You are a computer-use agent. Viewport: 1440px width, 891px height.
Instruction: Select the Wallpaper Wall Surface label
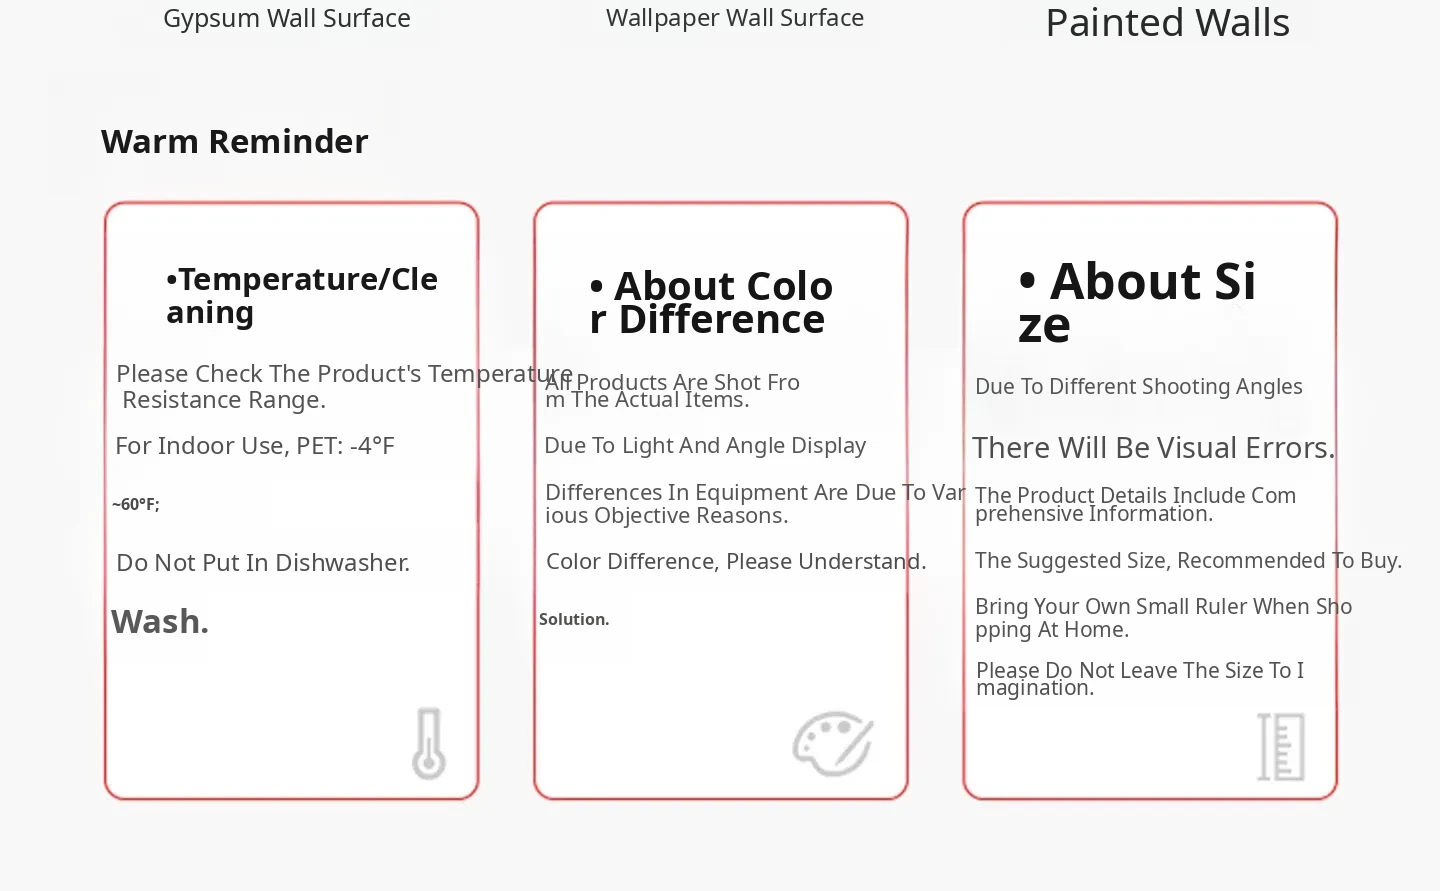pyautogui.click(x=735, y=18)
